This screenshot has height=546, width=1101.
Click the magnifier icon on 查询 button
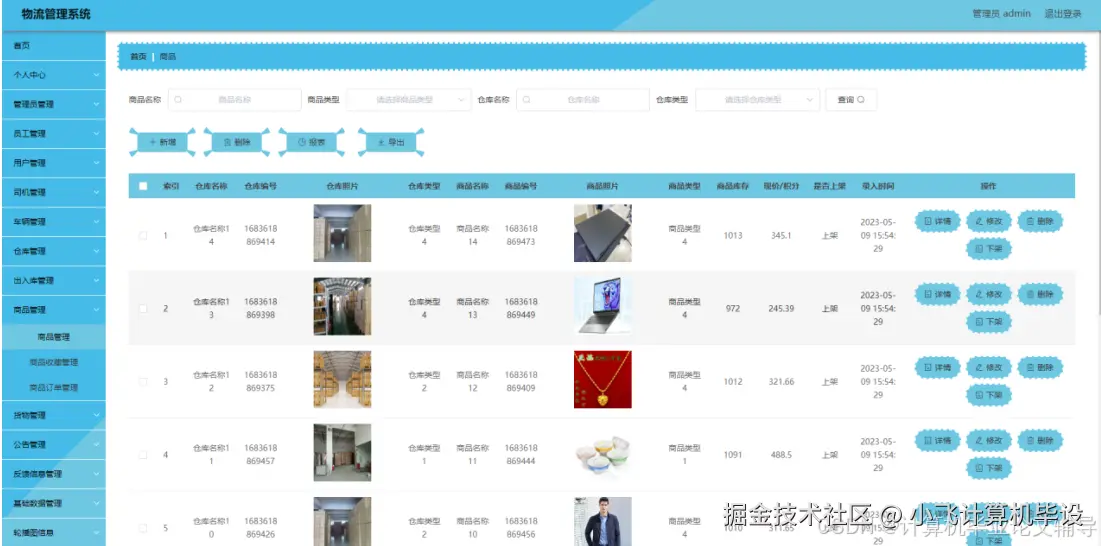(x=861, y=100)
